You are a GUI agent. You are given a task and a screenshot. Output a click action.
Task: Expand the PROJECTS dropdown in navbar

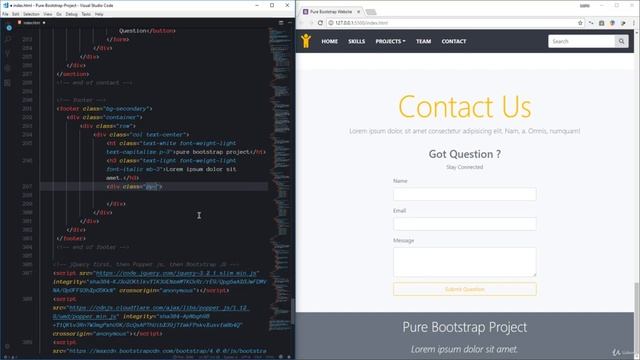390,41
